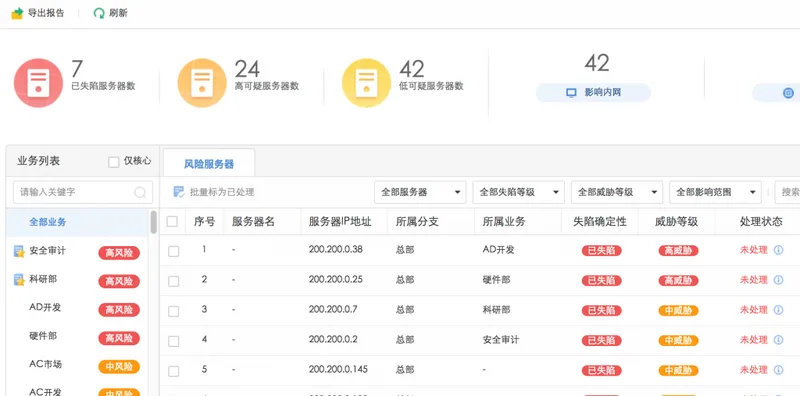800x396 pixels.
Task: Click 未处理 link in row 5
Action: (x=754, y=369)
